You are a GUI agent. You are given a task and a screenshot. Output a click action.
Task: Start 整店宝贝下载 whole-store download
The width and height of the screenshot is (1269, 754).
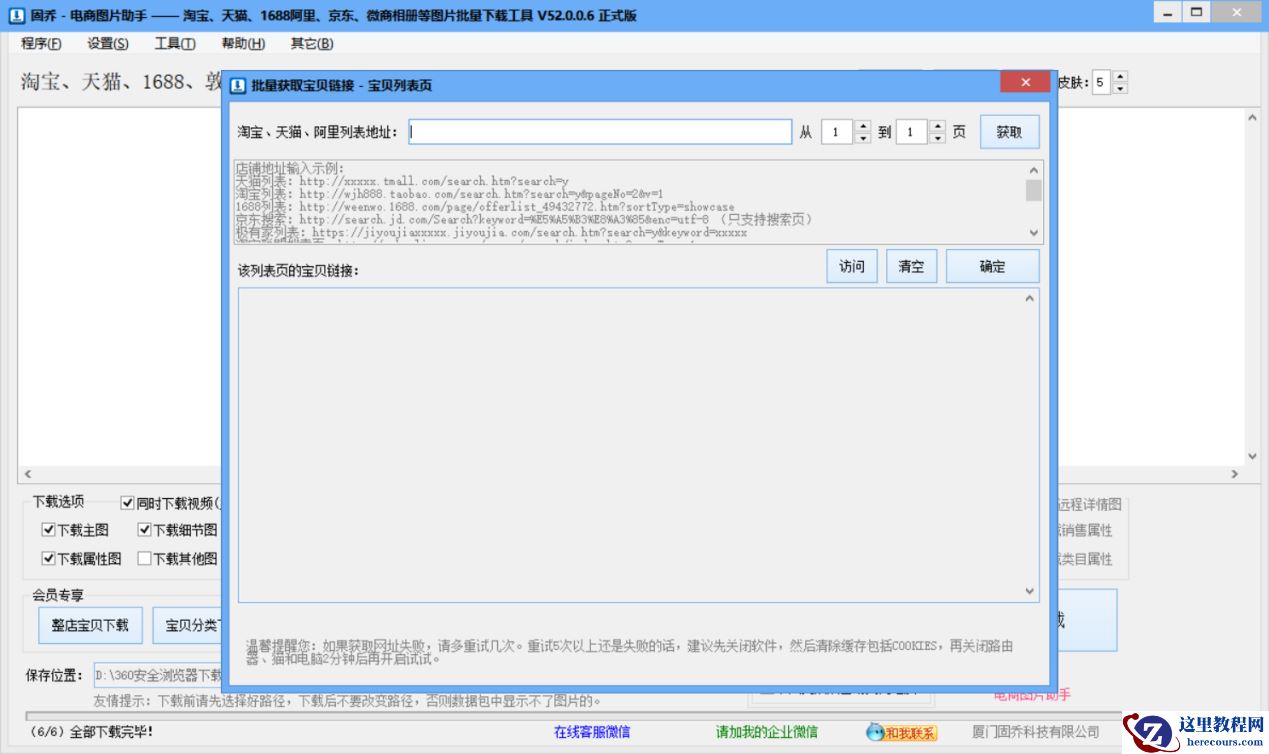pos(90,625)
